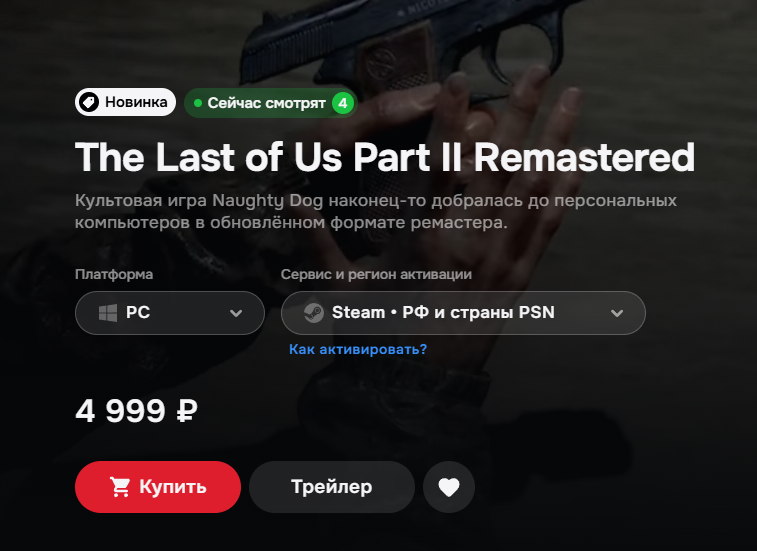Click the green viewer count badge showing 4
The width and height of the screenshot is (757, 551).
(343, 103)
